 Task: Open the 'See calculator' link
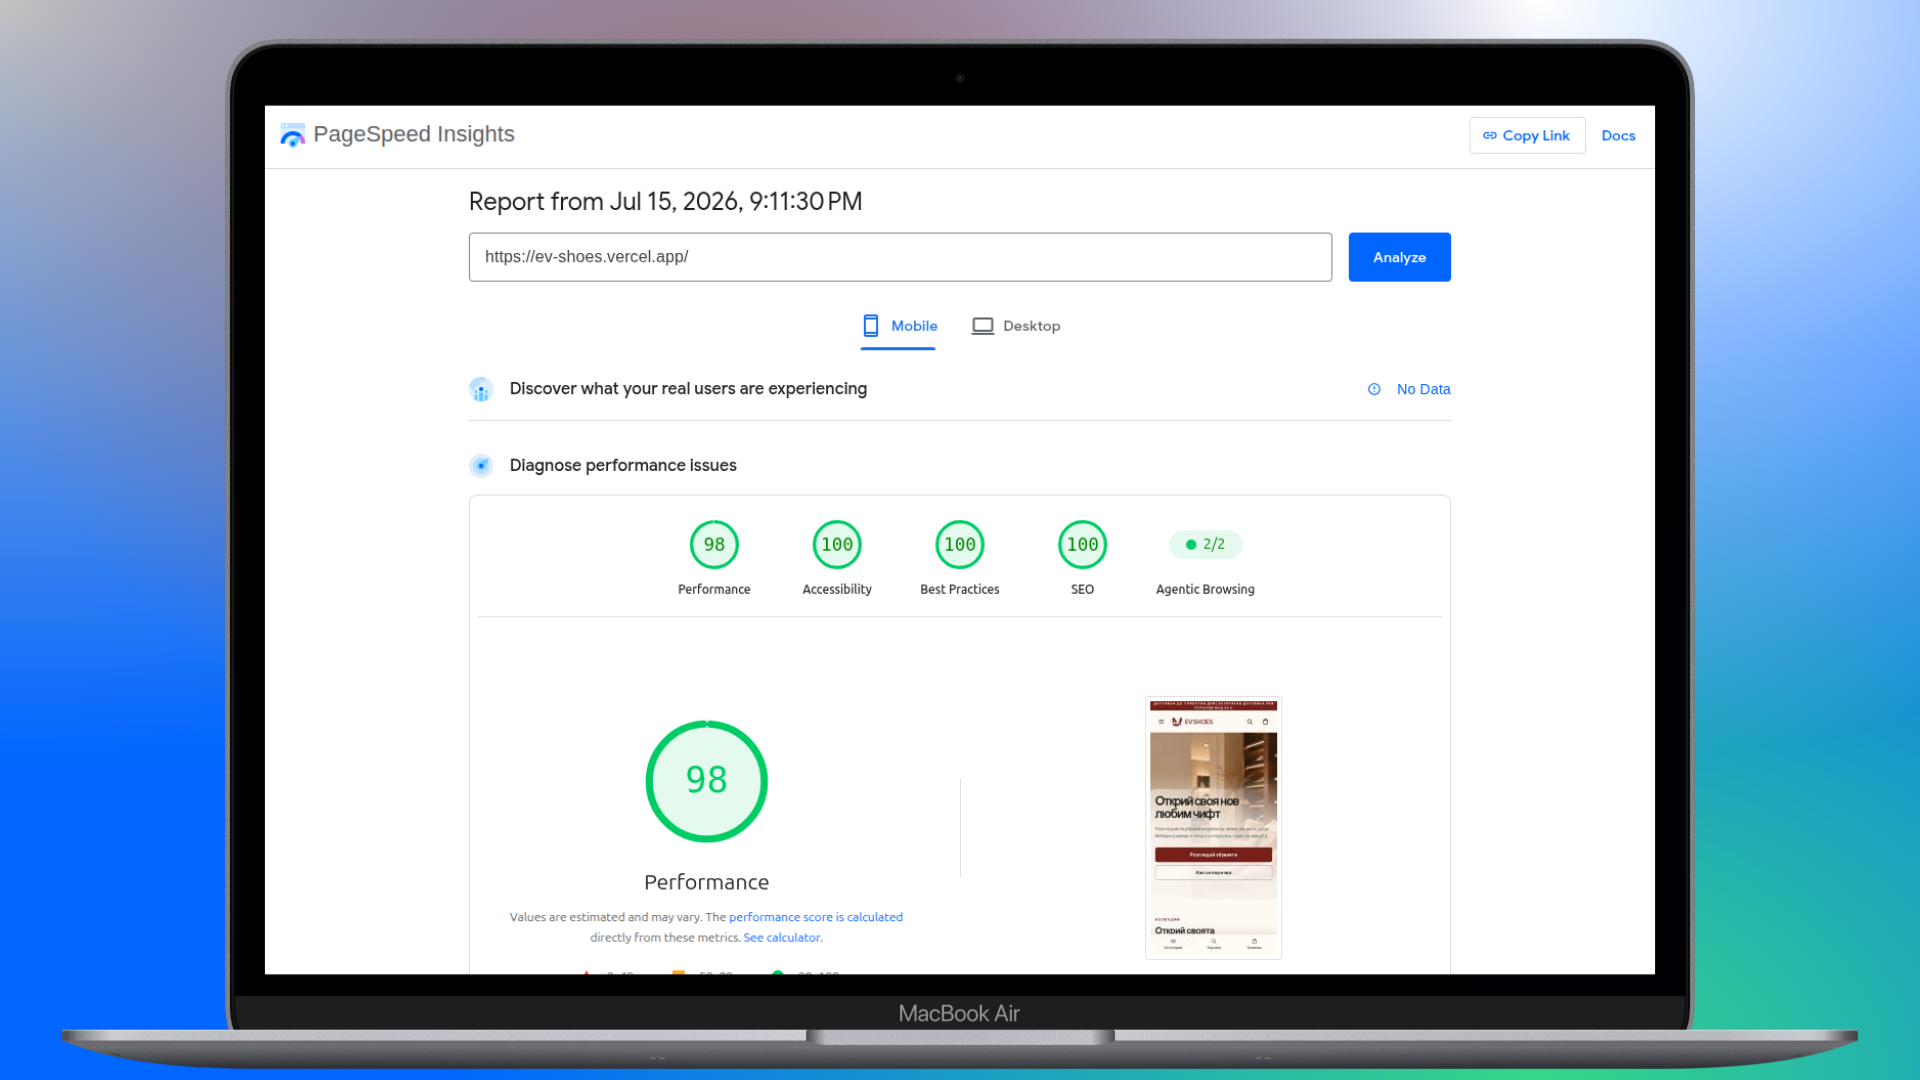[782, 938]
